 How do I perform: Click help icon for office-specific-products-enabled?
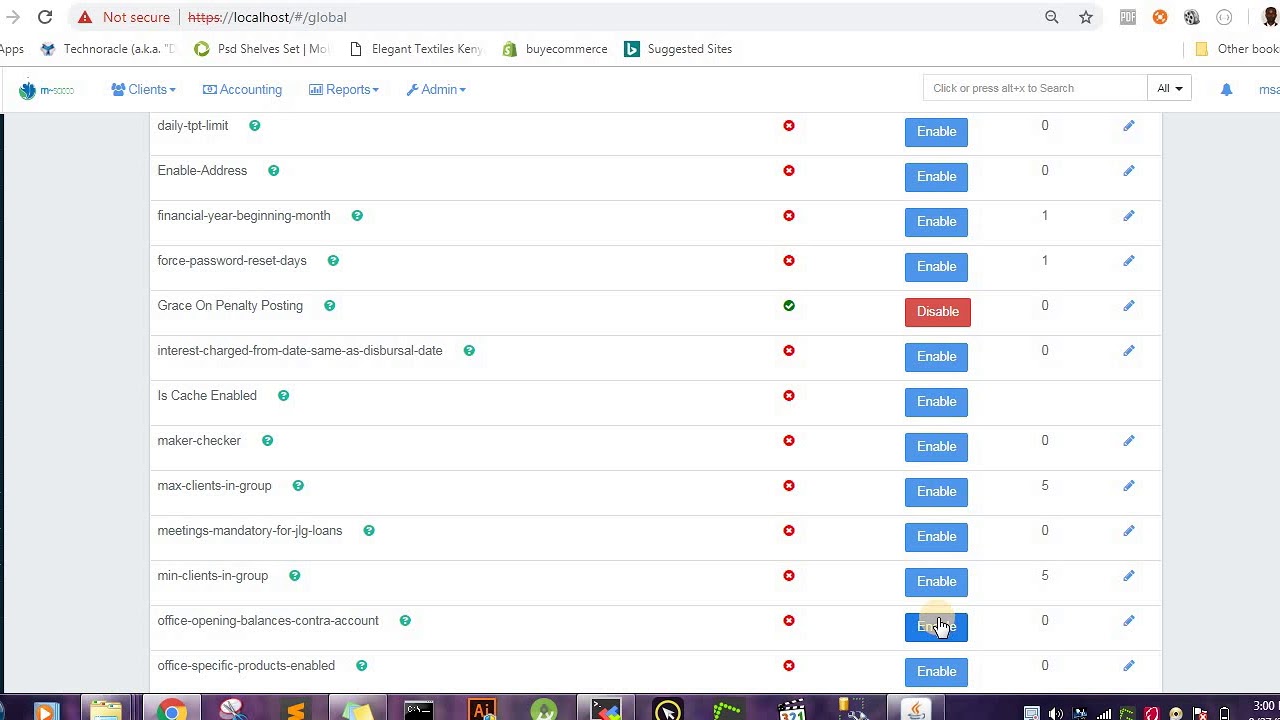pos(361,666)
